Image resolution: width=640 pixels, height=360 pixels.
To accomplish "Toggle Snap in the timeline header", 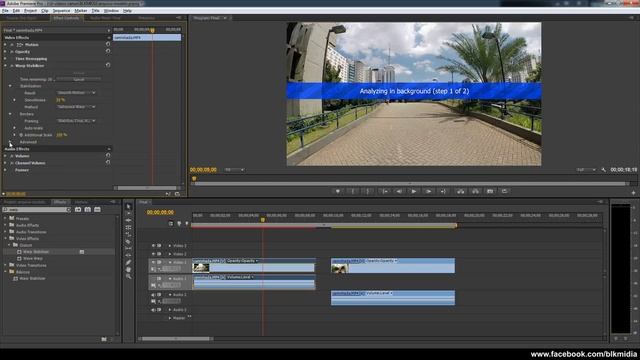I will 171,223.
